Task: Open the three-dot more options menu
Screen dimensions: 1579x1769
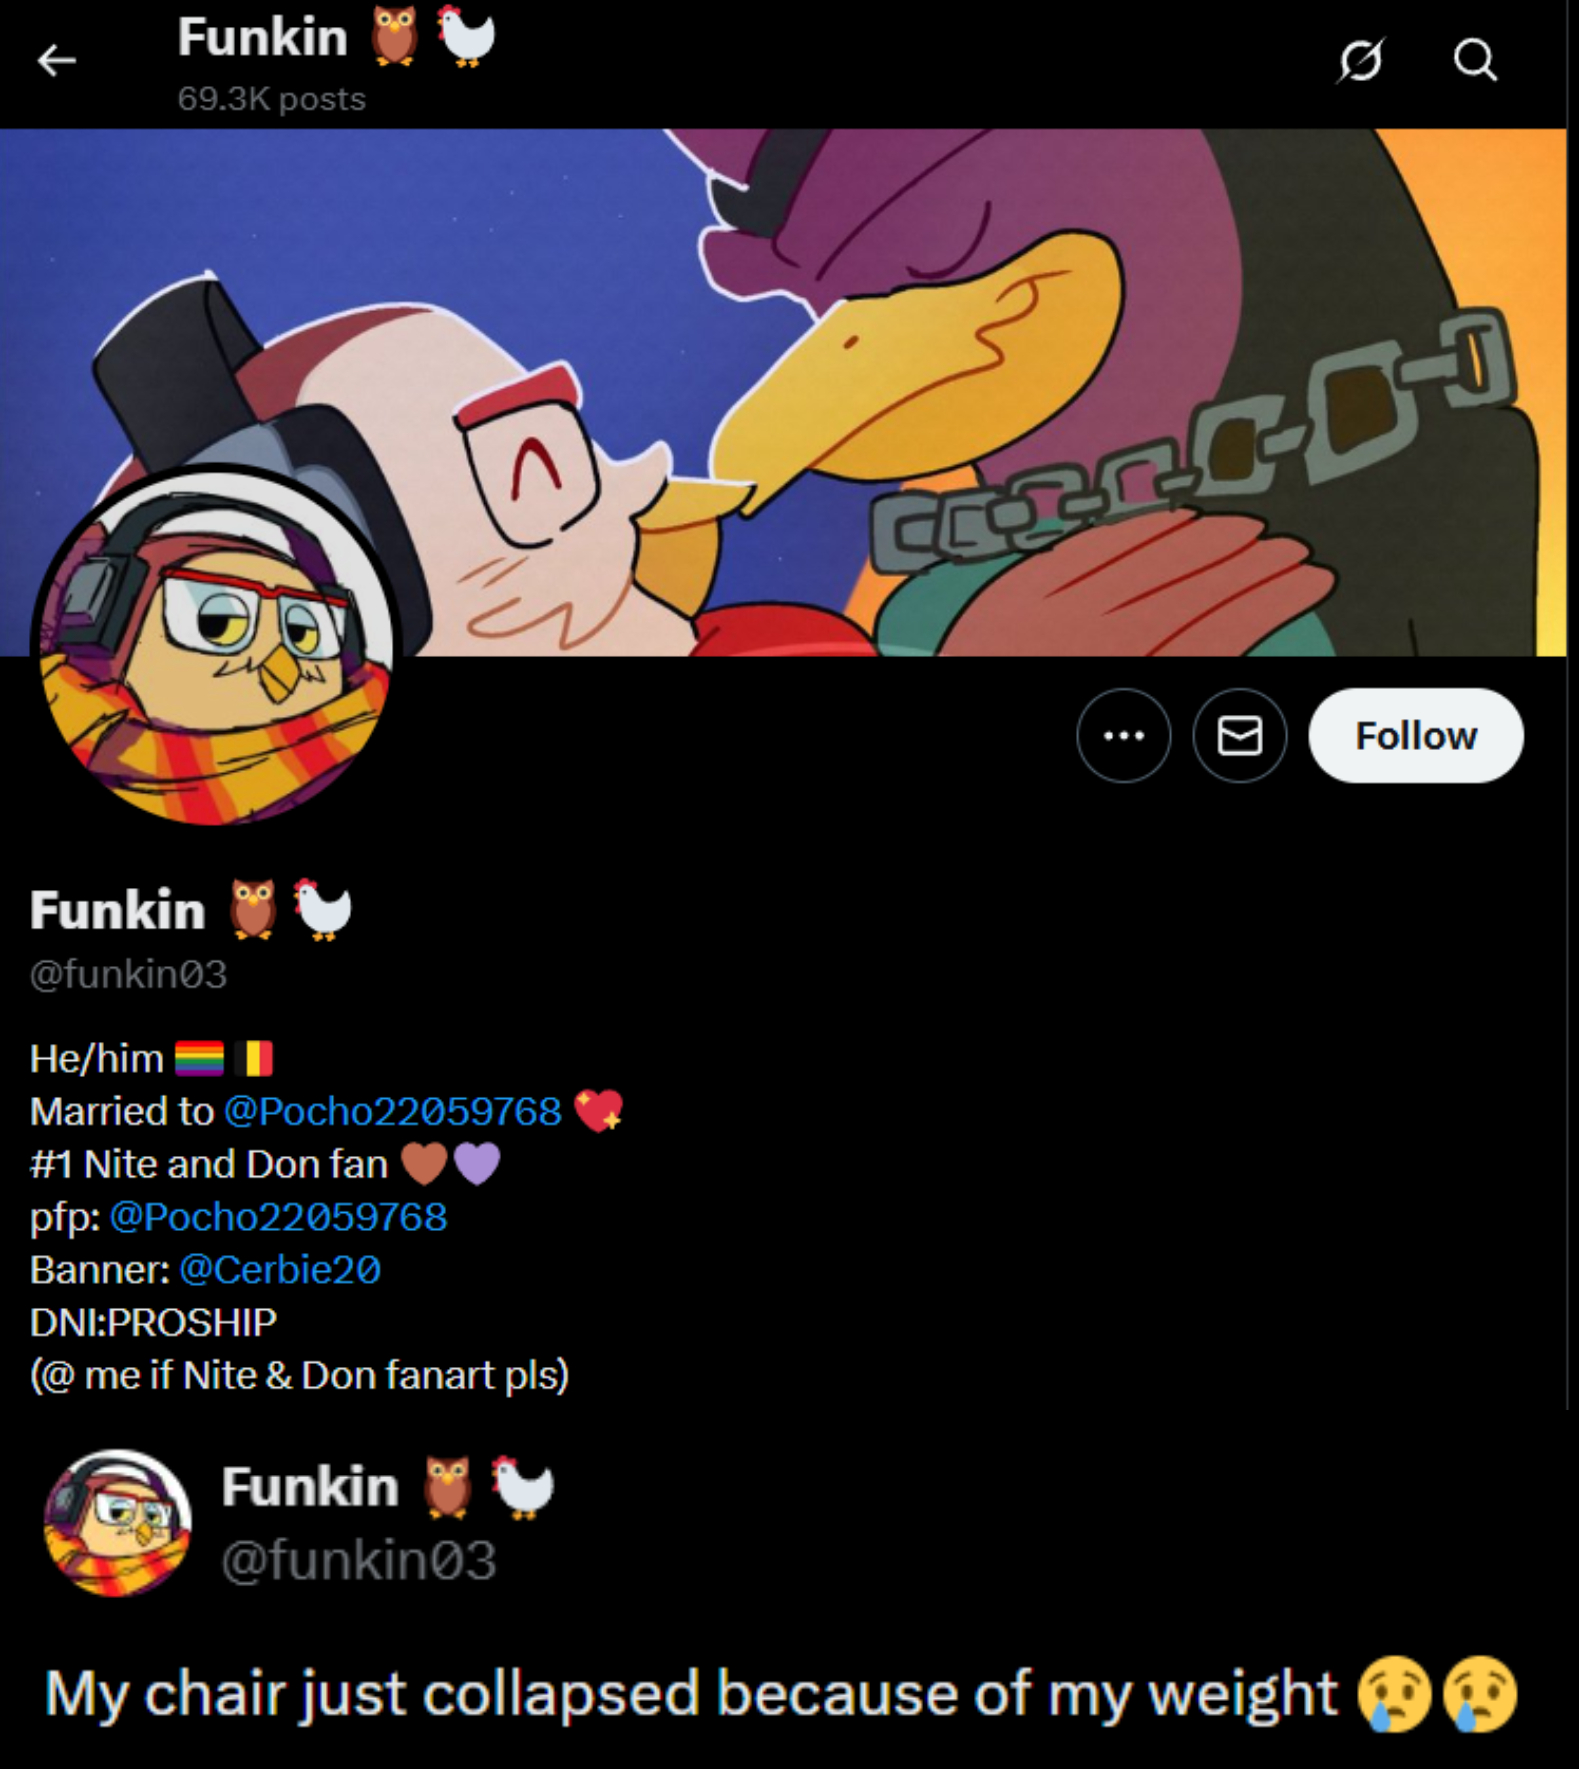Action: point(1124,735)
